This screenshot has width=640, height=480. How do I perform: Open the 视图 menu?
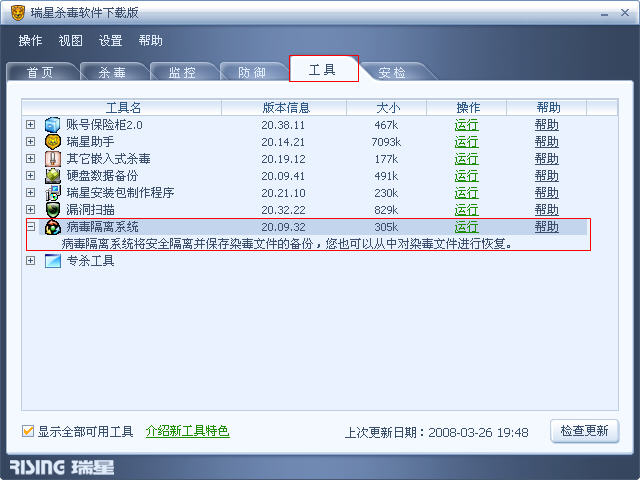pos(71,40)
